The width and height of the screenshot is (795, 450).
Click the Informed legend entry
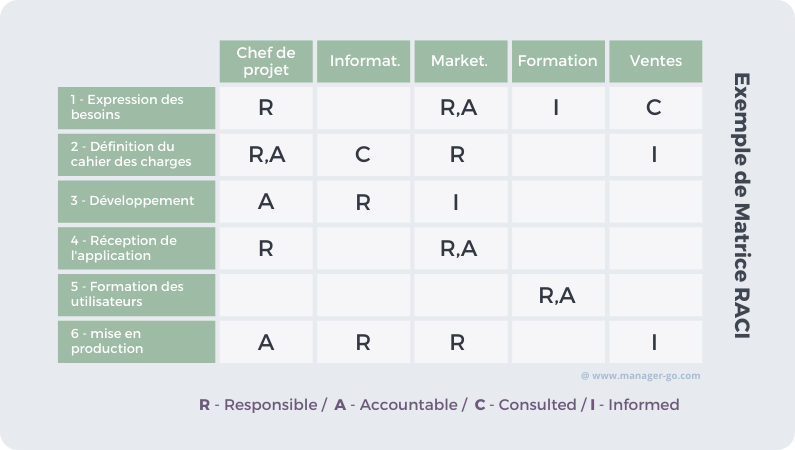click(635, 405)
